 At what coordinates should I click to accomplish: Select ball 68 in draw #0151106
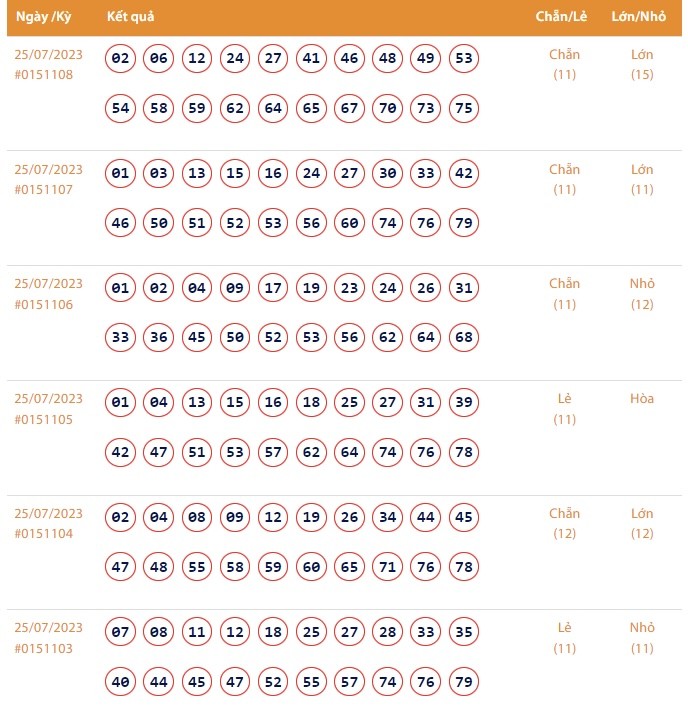[x=463, y=338]
